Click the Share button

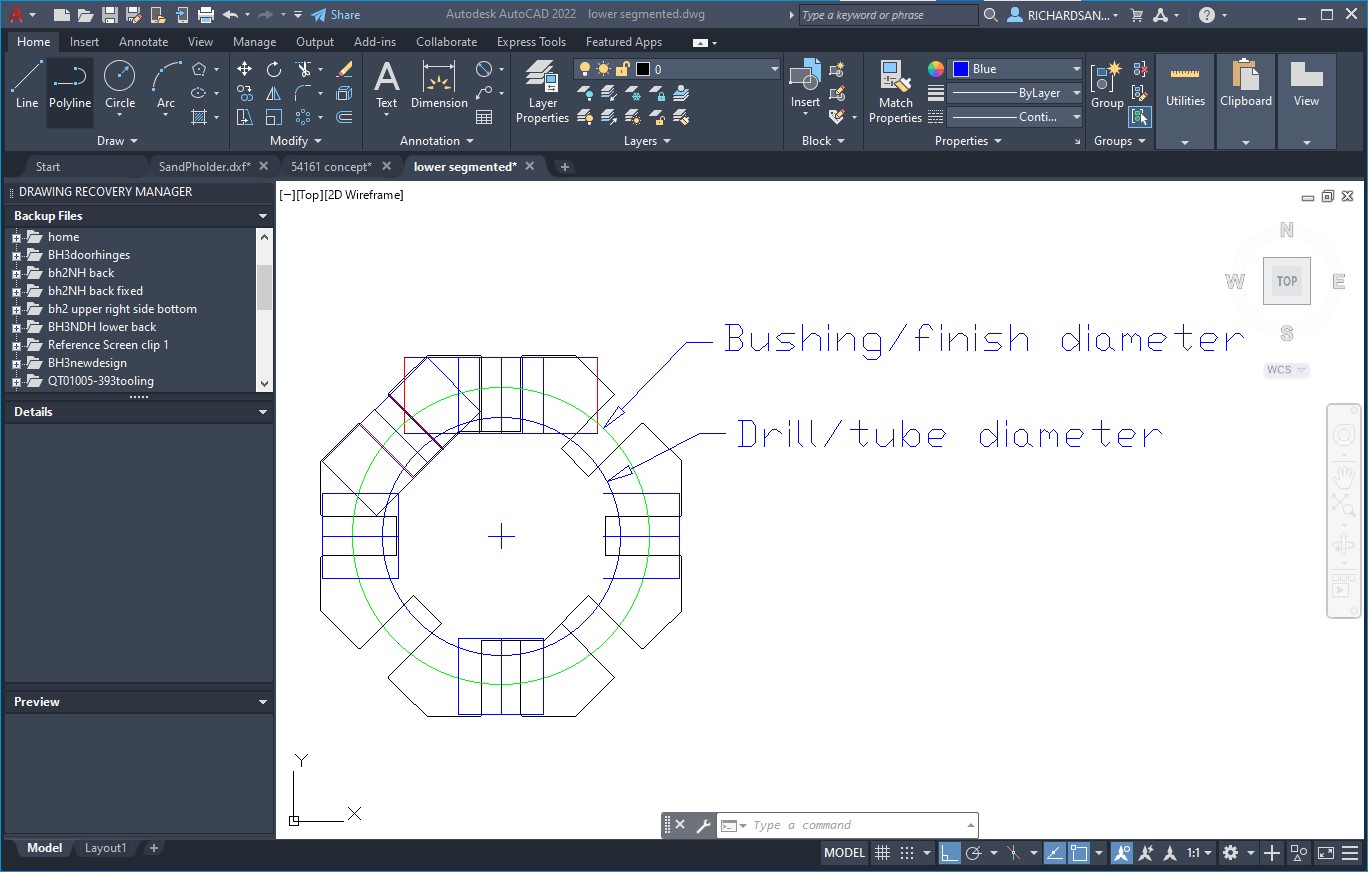pyautogui.click(x=336, y=15)
